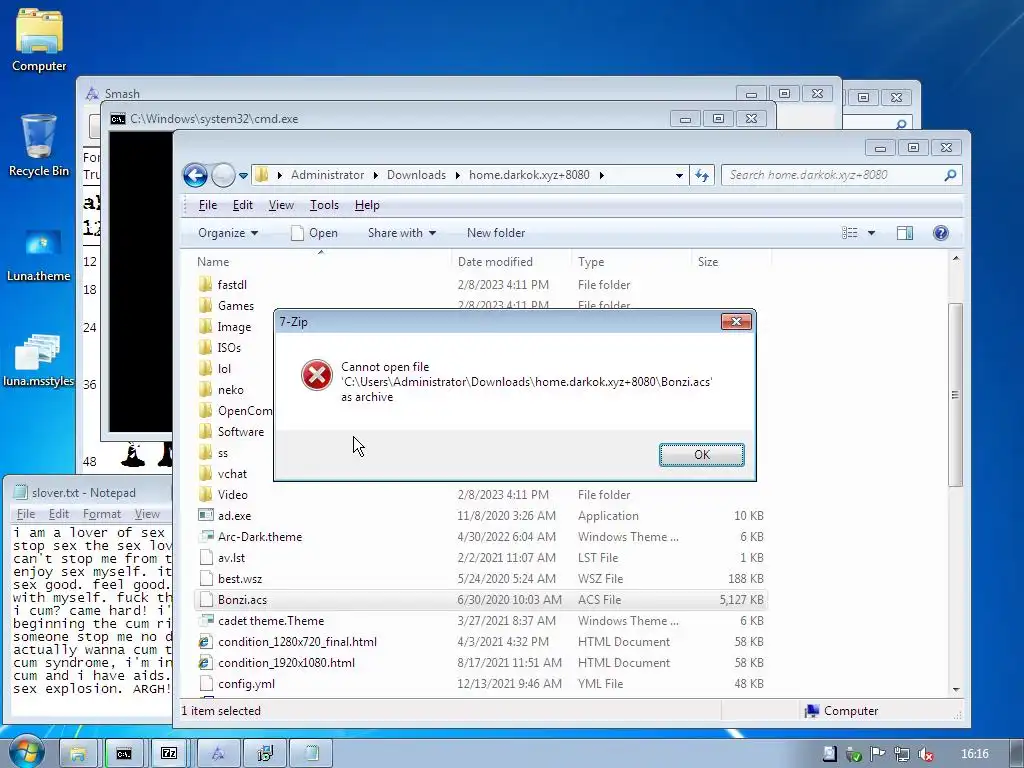Image resolution: width=1024 pixels, height=768 pixels.
Task: Open the view options dropdown arrow
Action: [x=871, y=233]
